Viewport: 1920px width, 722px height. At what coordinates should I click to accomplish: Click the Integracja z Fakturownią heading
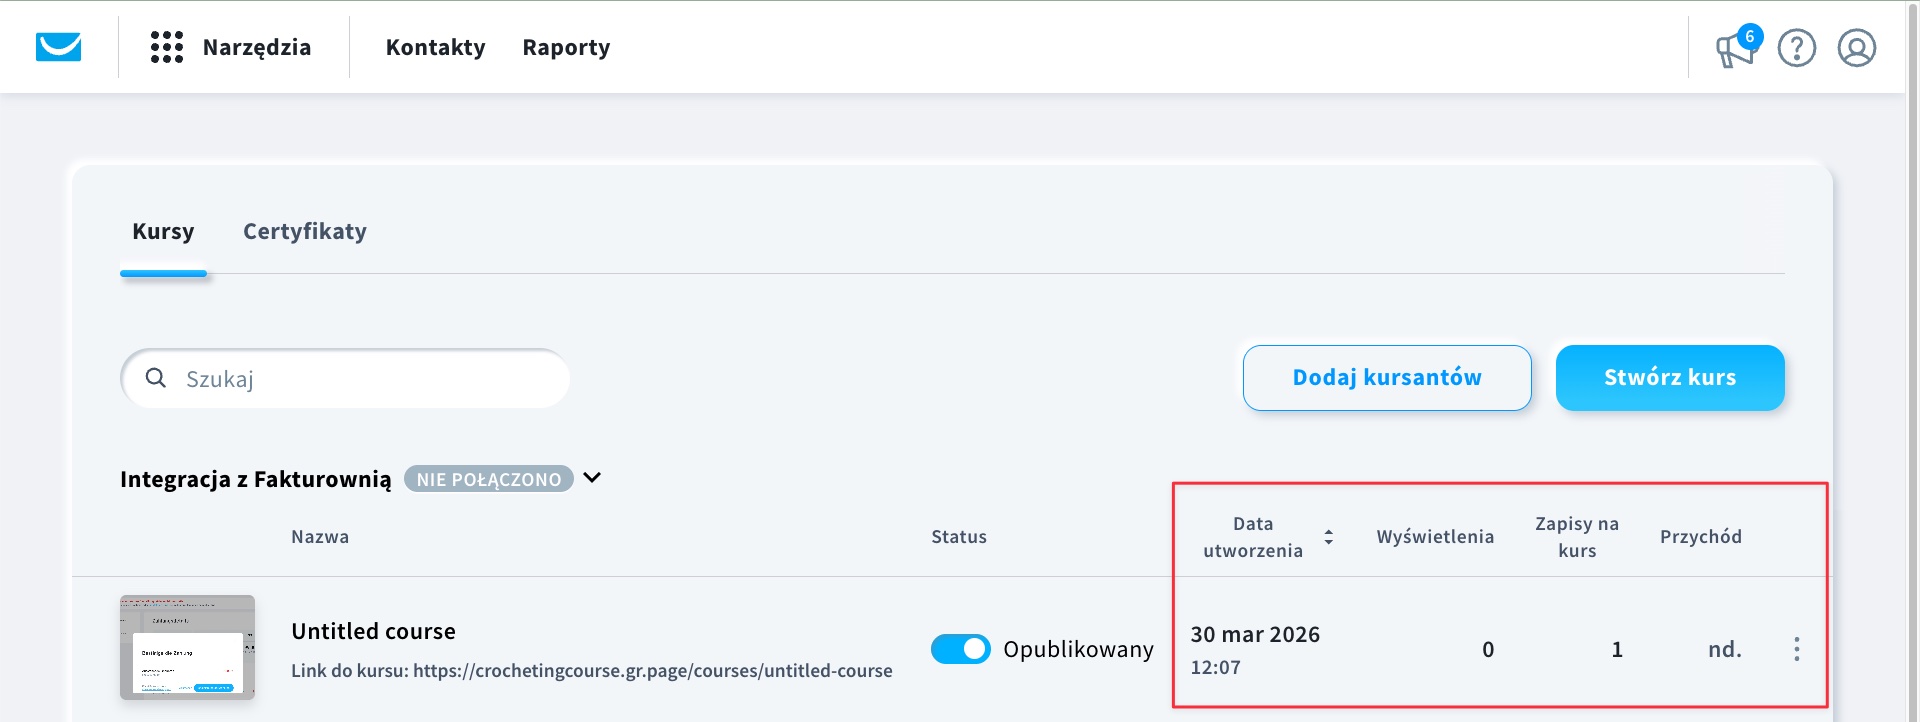point(255,479)
